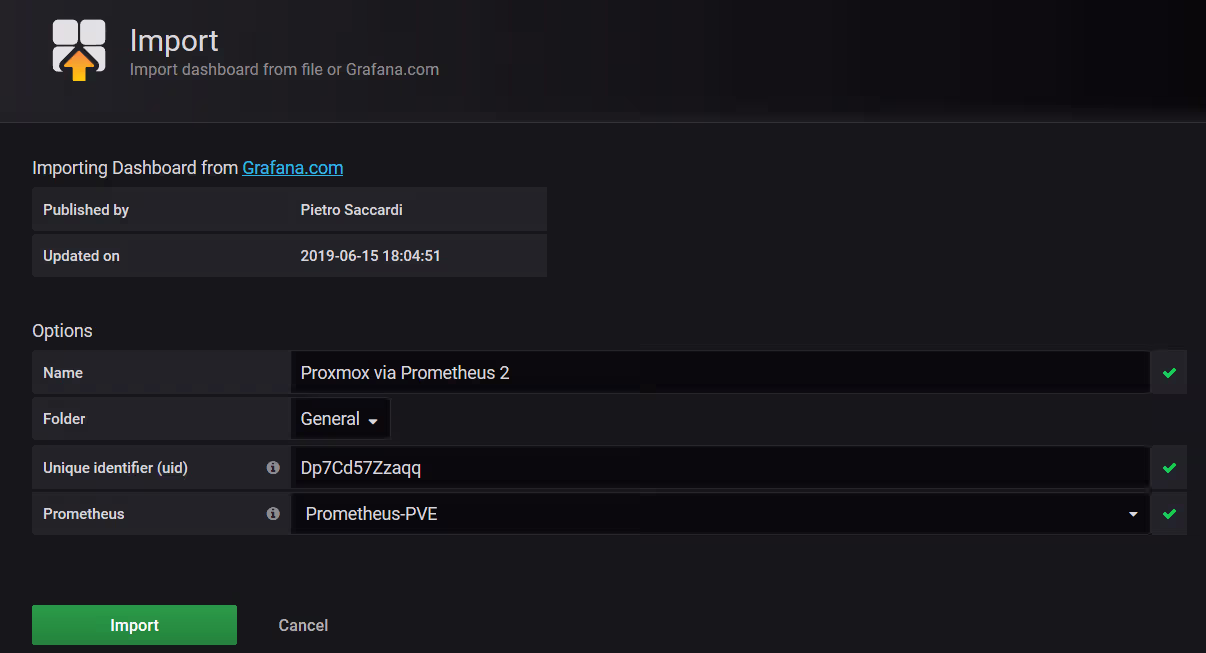This screenshot has height=653, width=1206.
Task: Click the Updated on timestamp value
Action: (370, 256)
